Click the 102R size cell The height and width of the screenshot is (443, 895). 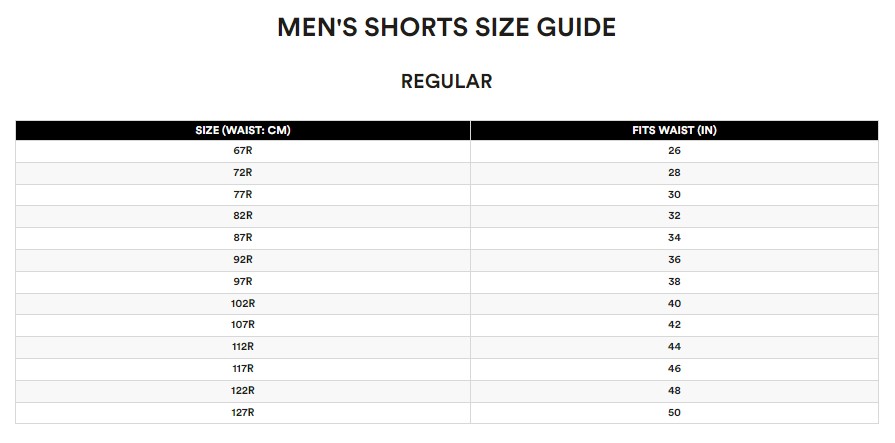(x=243, y=303)
